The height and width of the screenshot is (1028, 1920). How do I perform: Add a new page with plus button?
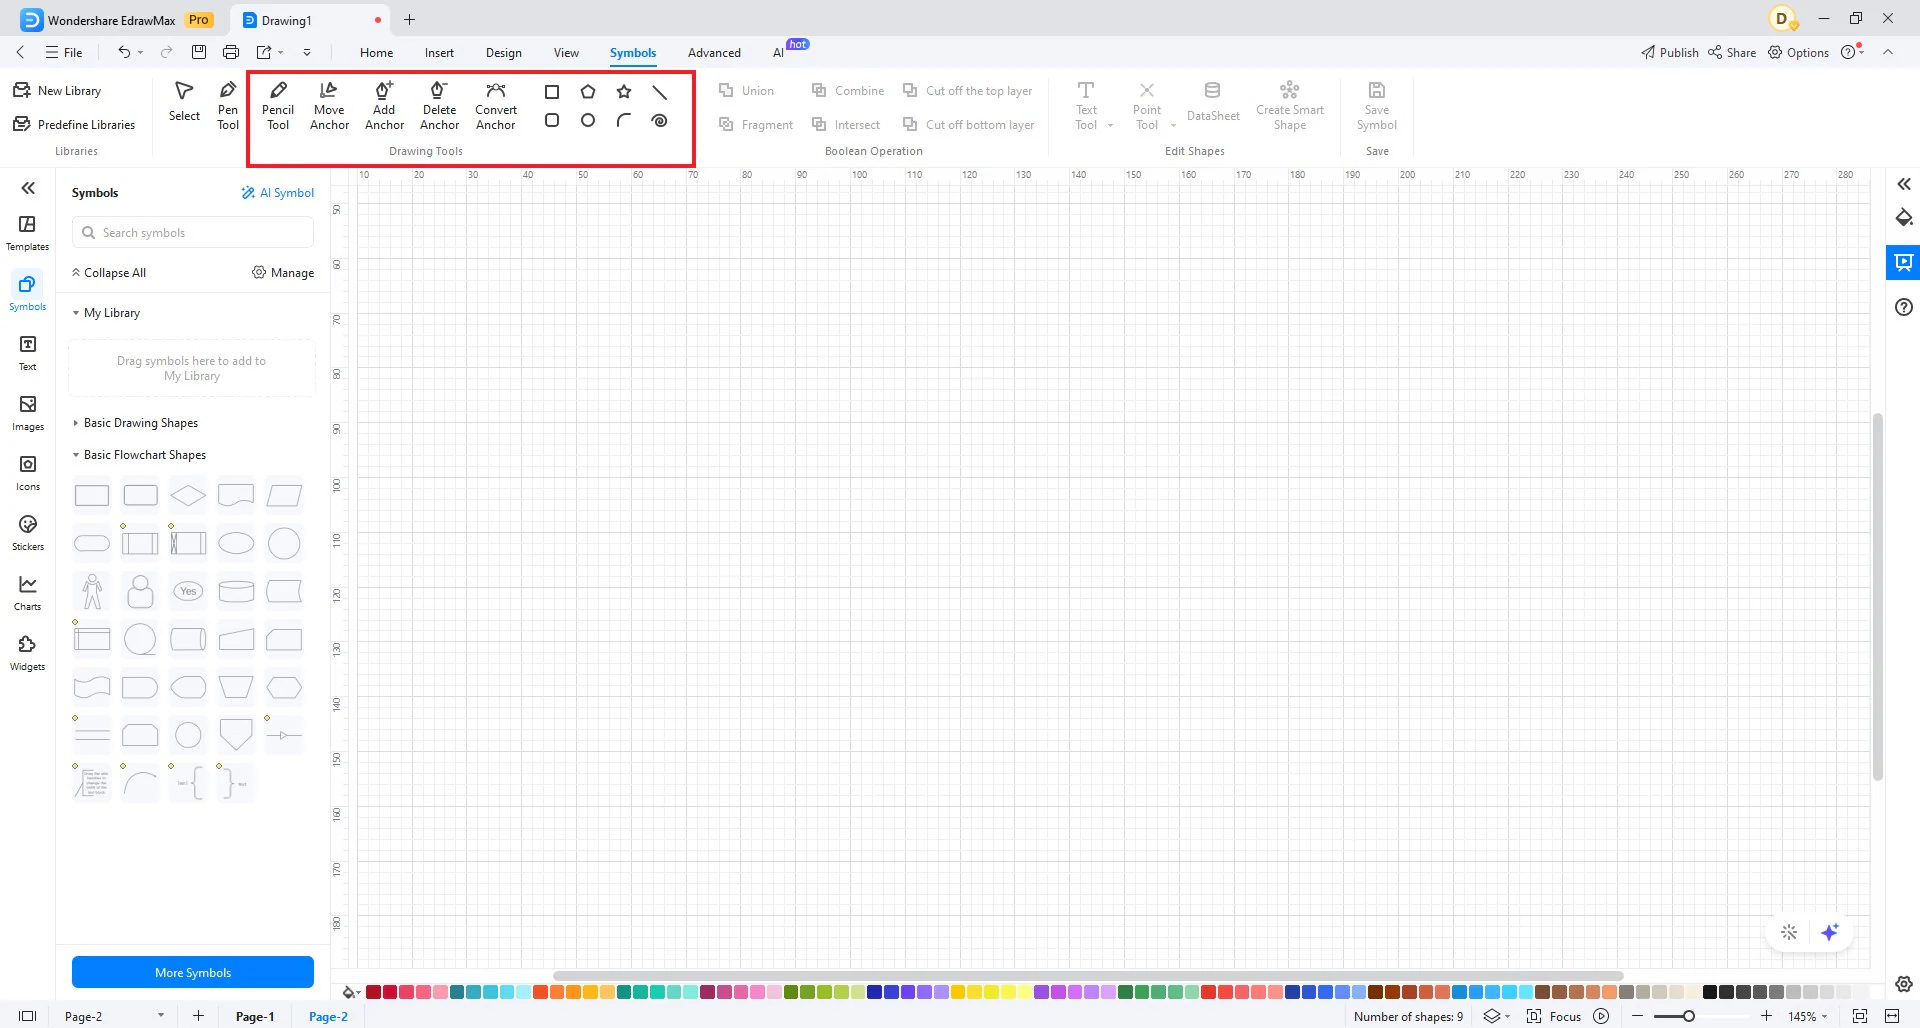pos(198,1016)
